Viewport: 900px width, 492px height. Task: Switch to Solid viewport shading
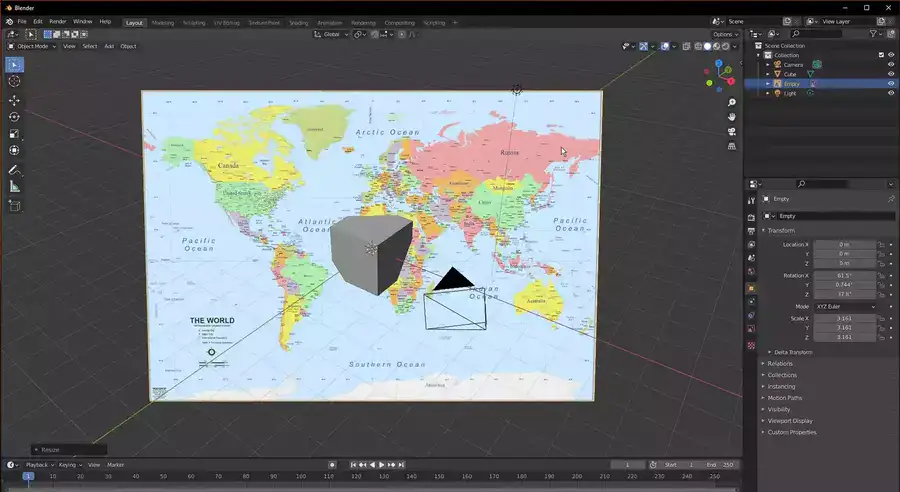coord(707,47)
